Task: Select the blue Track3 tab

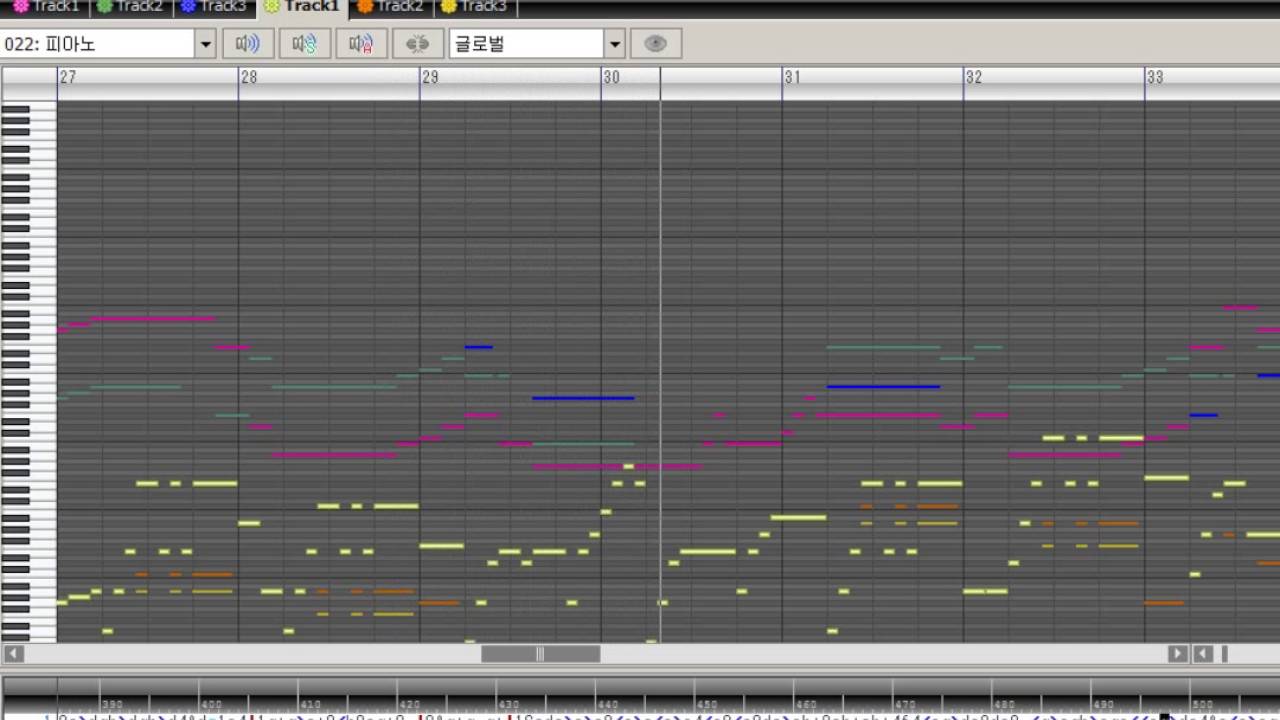Action: point(214,7)
